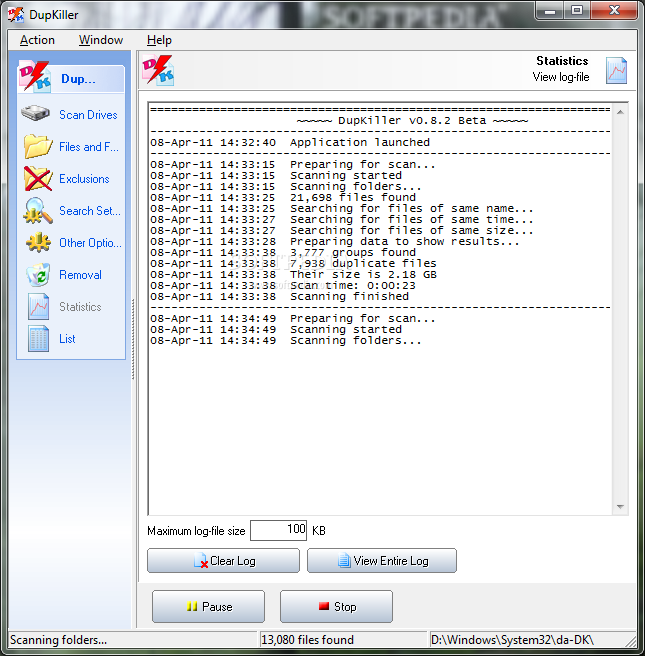The image size is (645, 656).
Task: Open the Help menu
Action: (x=159, y=40)
